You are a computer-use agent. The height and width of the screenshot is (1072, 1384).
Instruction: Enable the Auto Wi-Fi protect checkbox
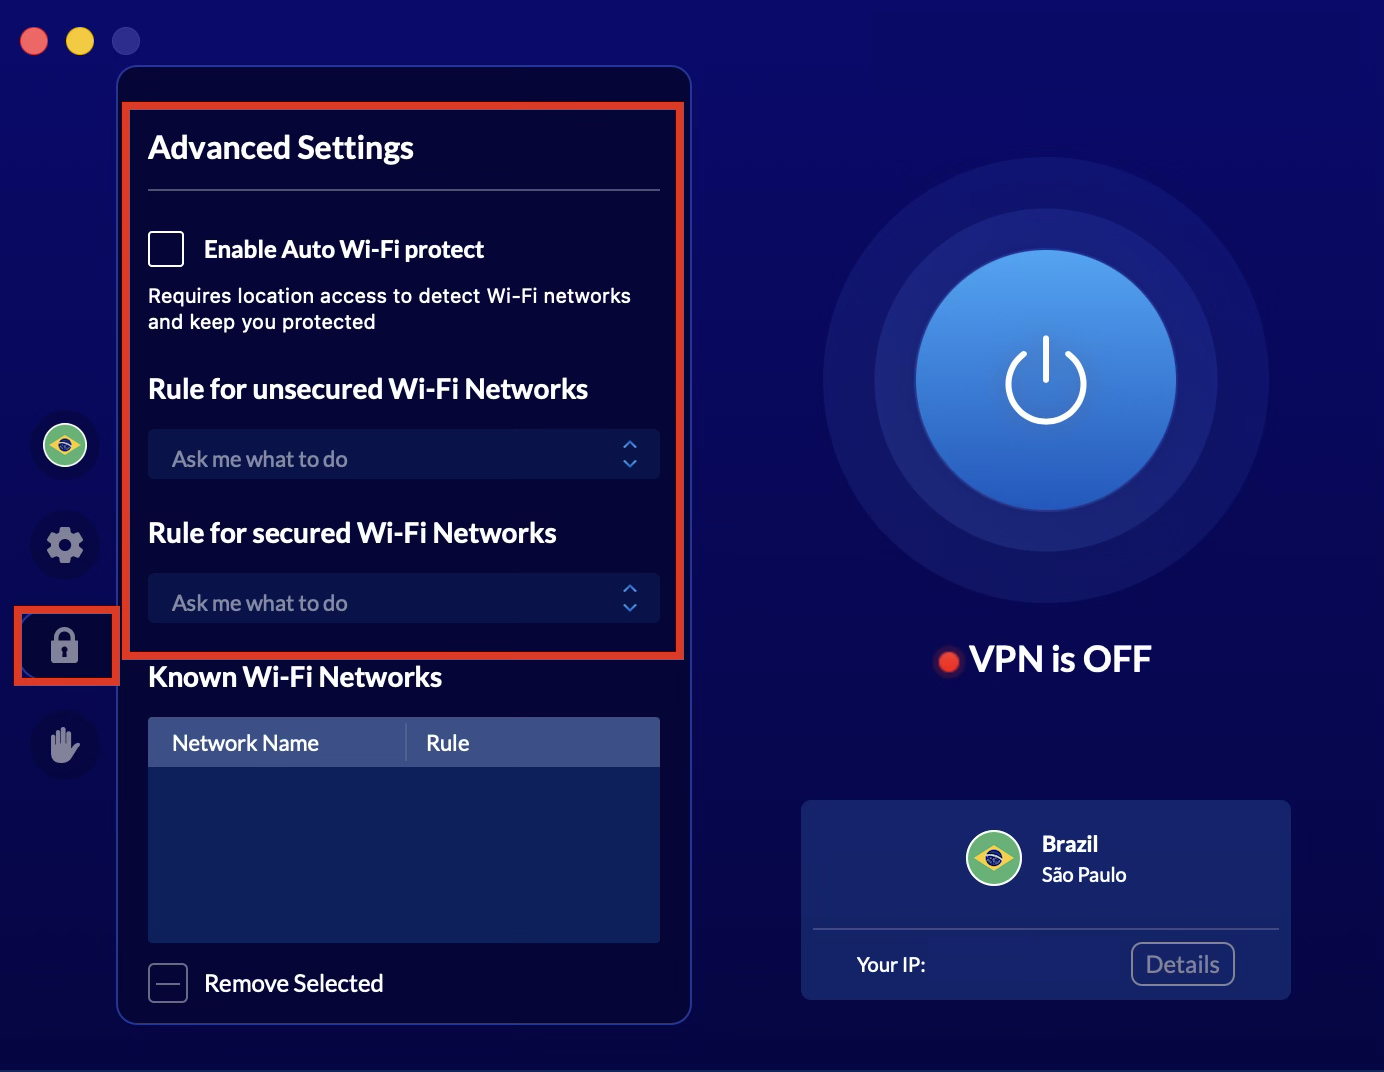[166, 248]
